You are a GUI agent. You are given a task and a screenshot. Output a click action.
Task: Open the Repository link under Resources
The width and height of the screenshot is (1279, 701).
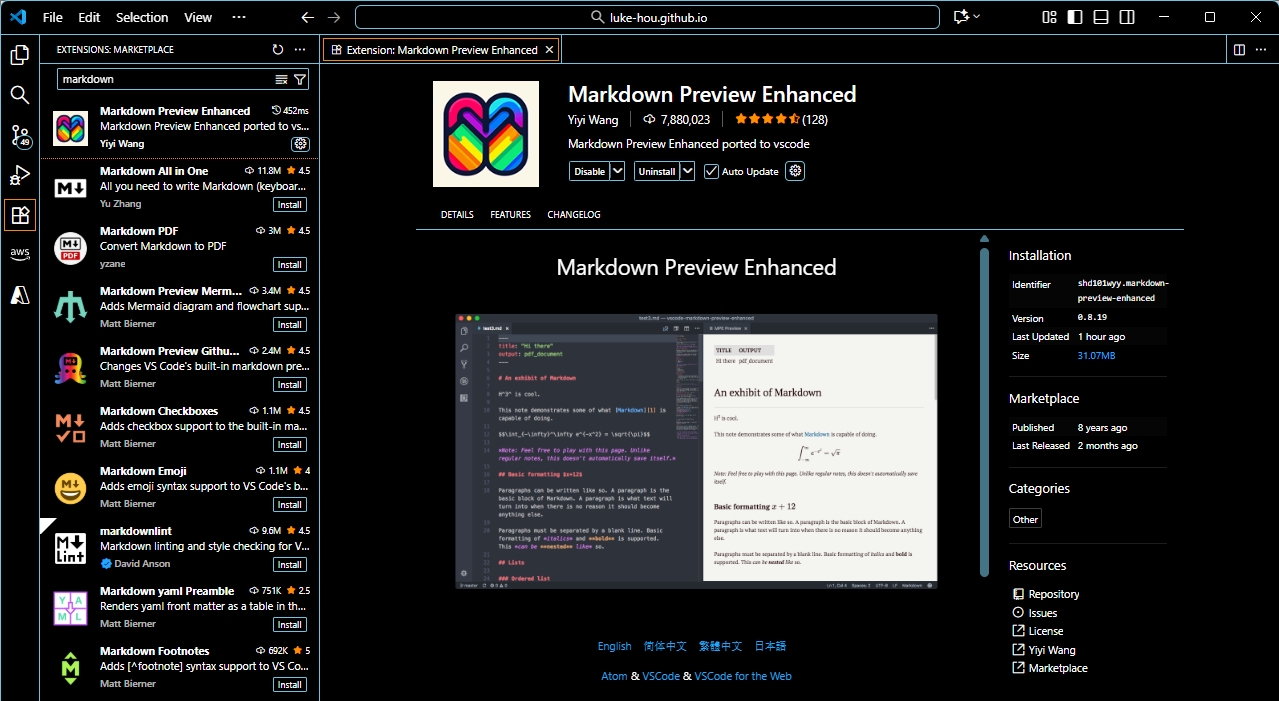(x=1052, y=593)
